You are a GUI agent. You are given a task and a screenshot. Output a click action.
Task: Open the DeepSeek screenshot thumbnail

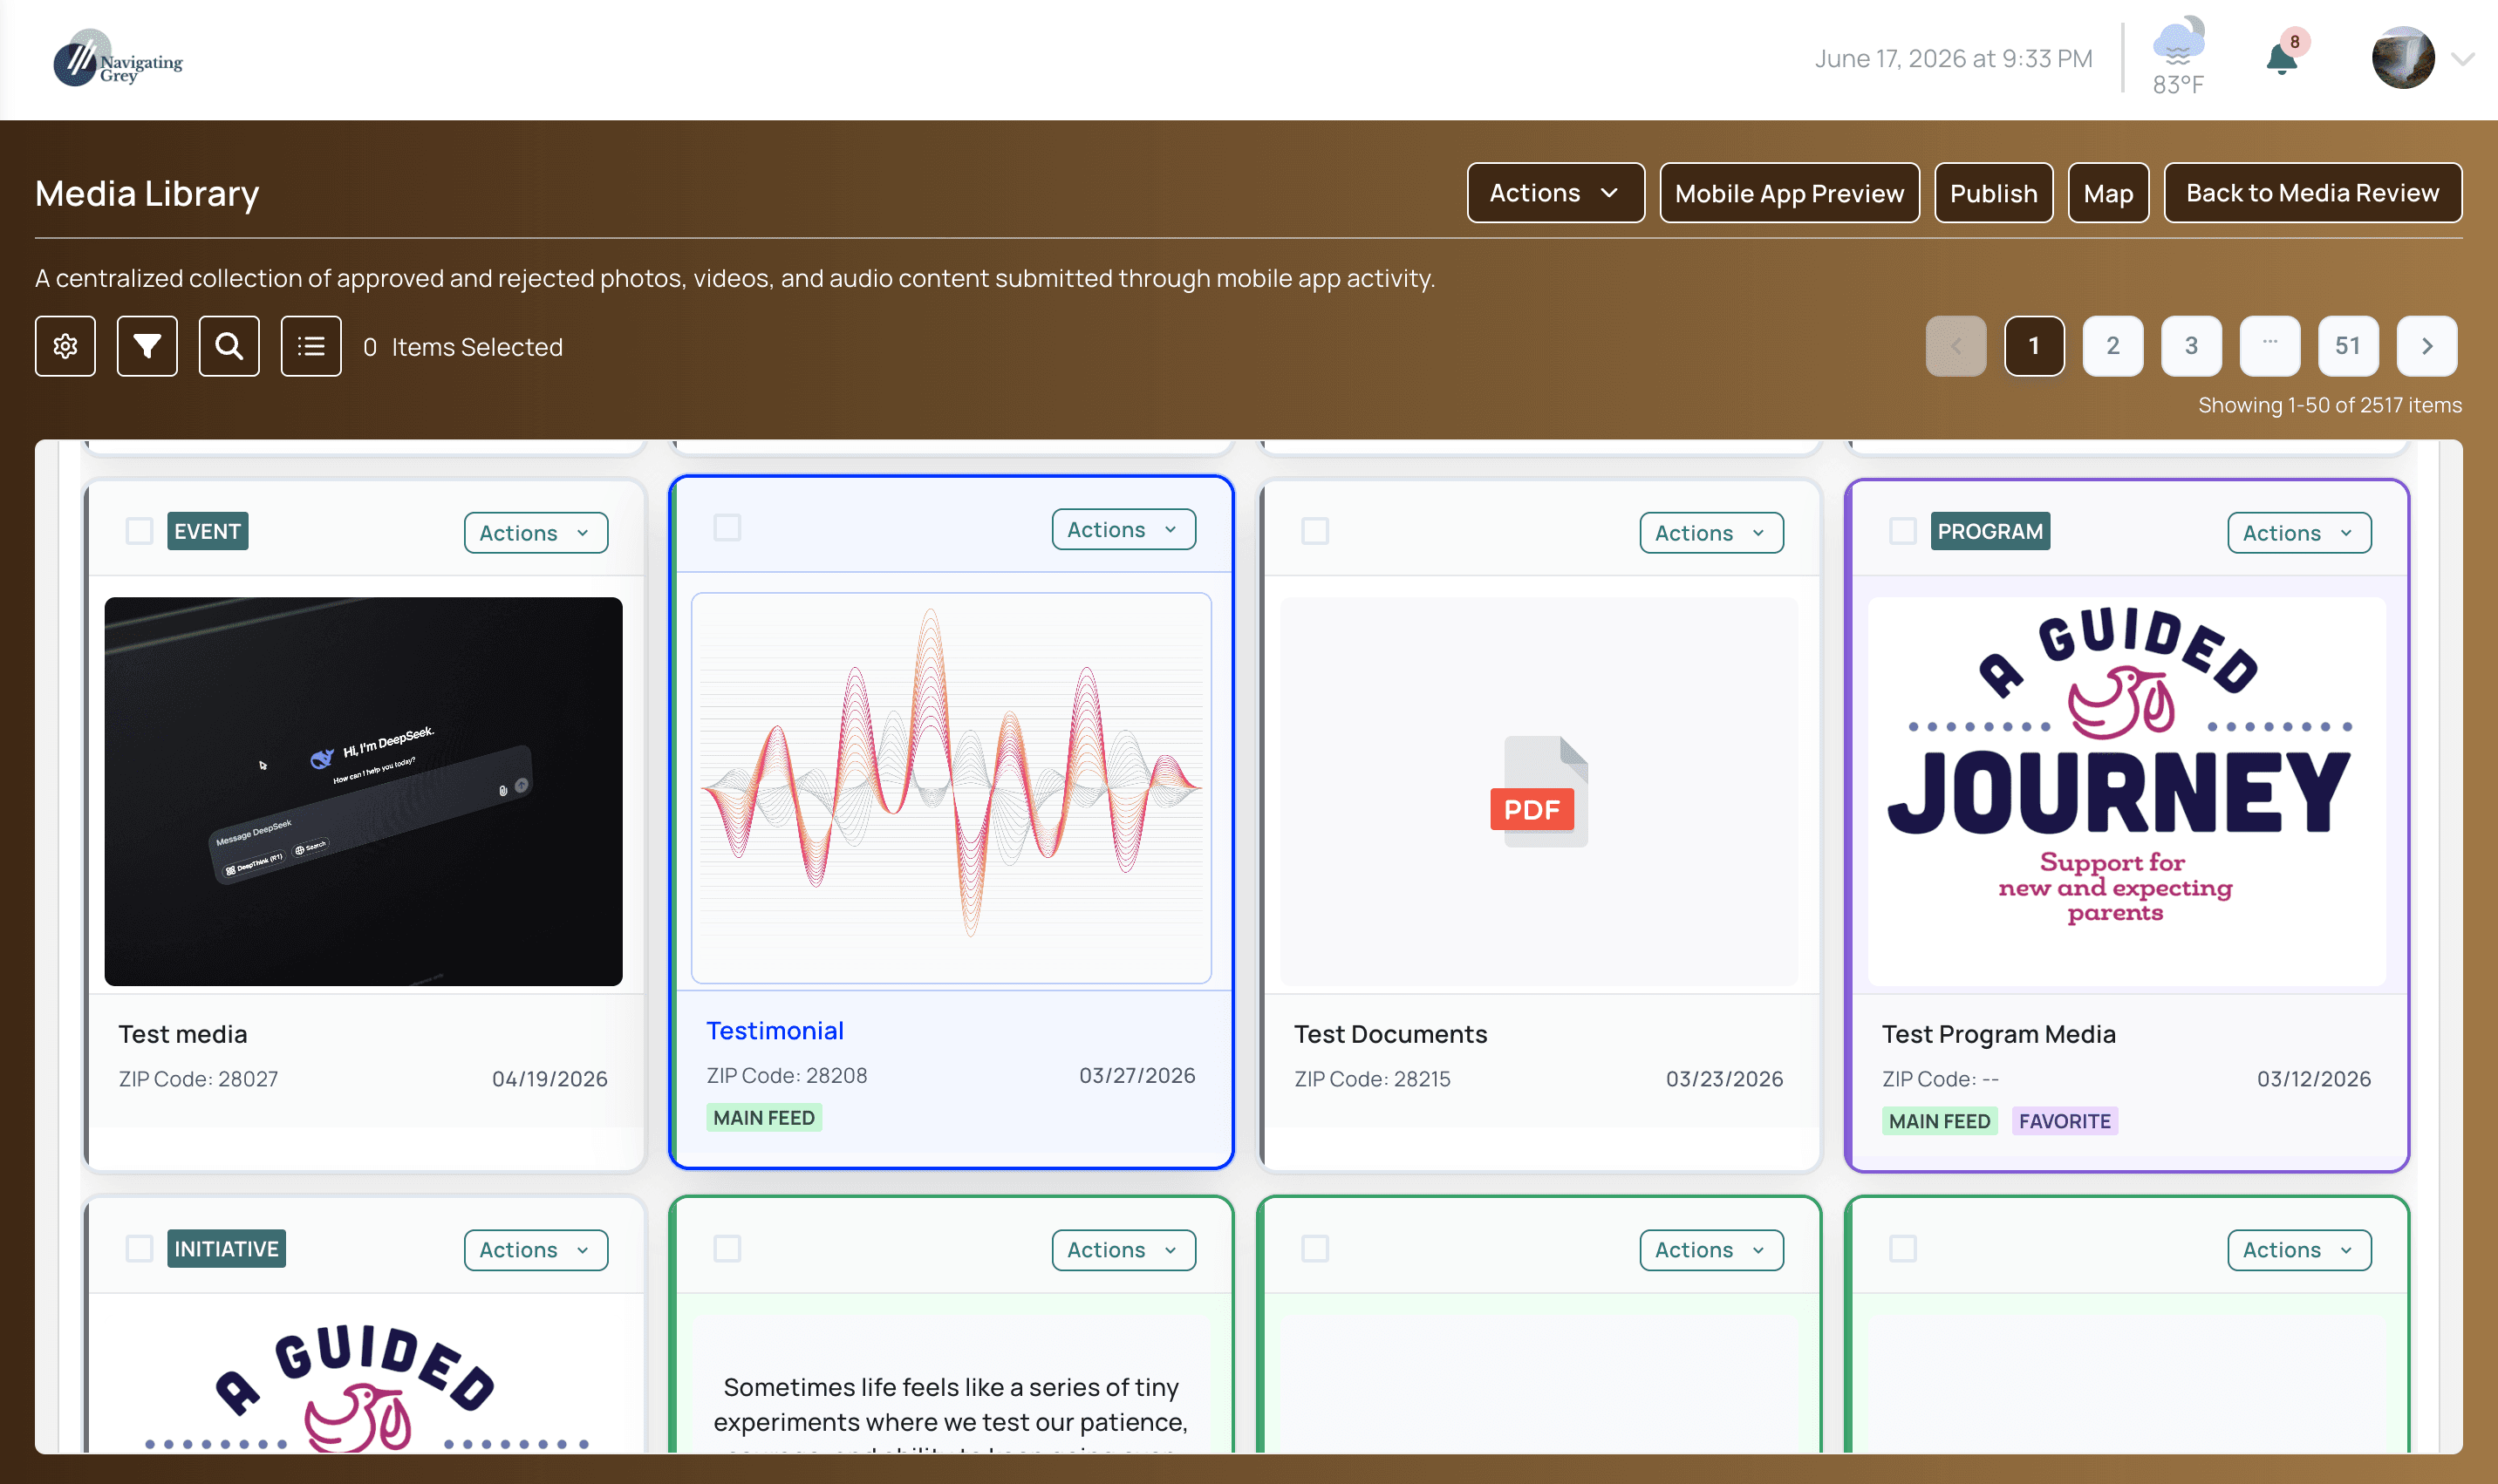pos(364,792)
